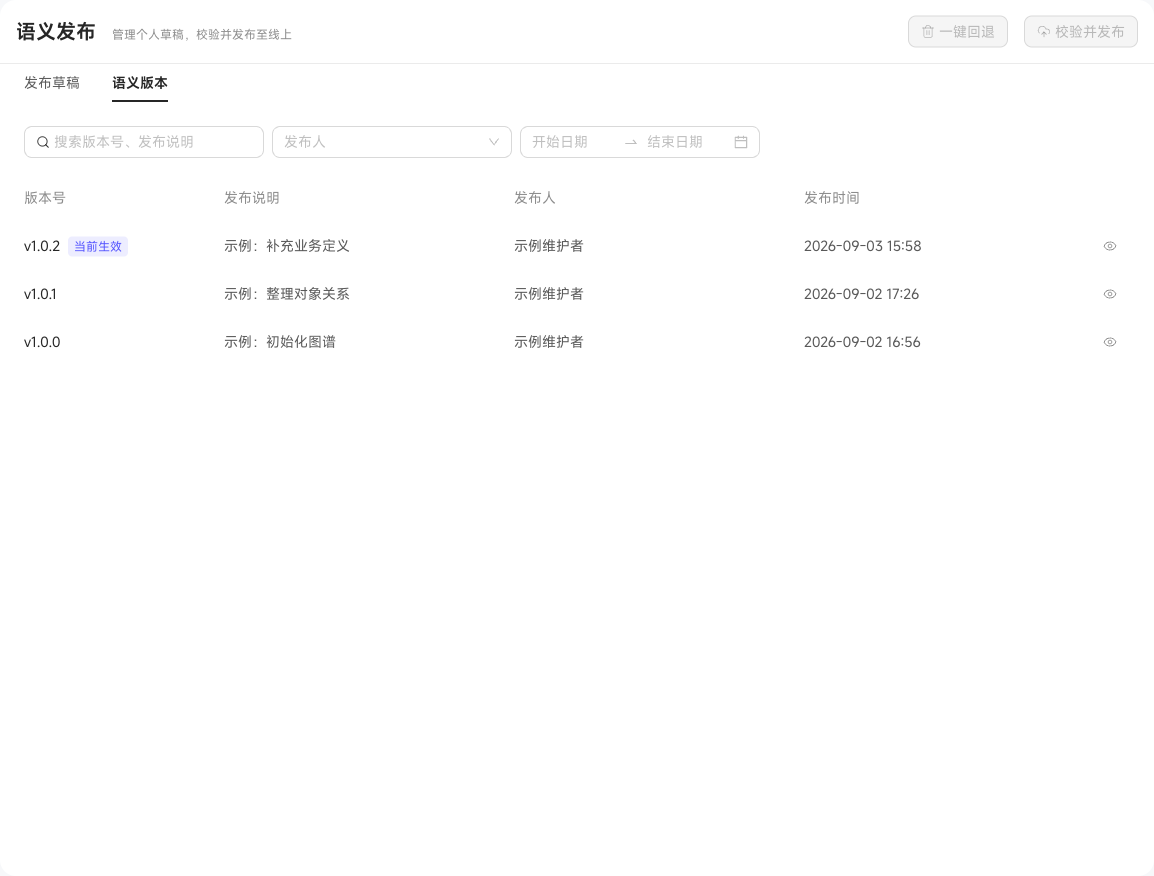Viewport: 1154px width, 876px height.
Task: Click the calendar icon in date range
Action: coord(741,142)
